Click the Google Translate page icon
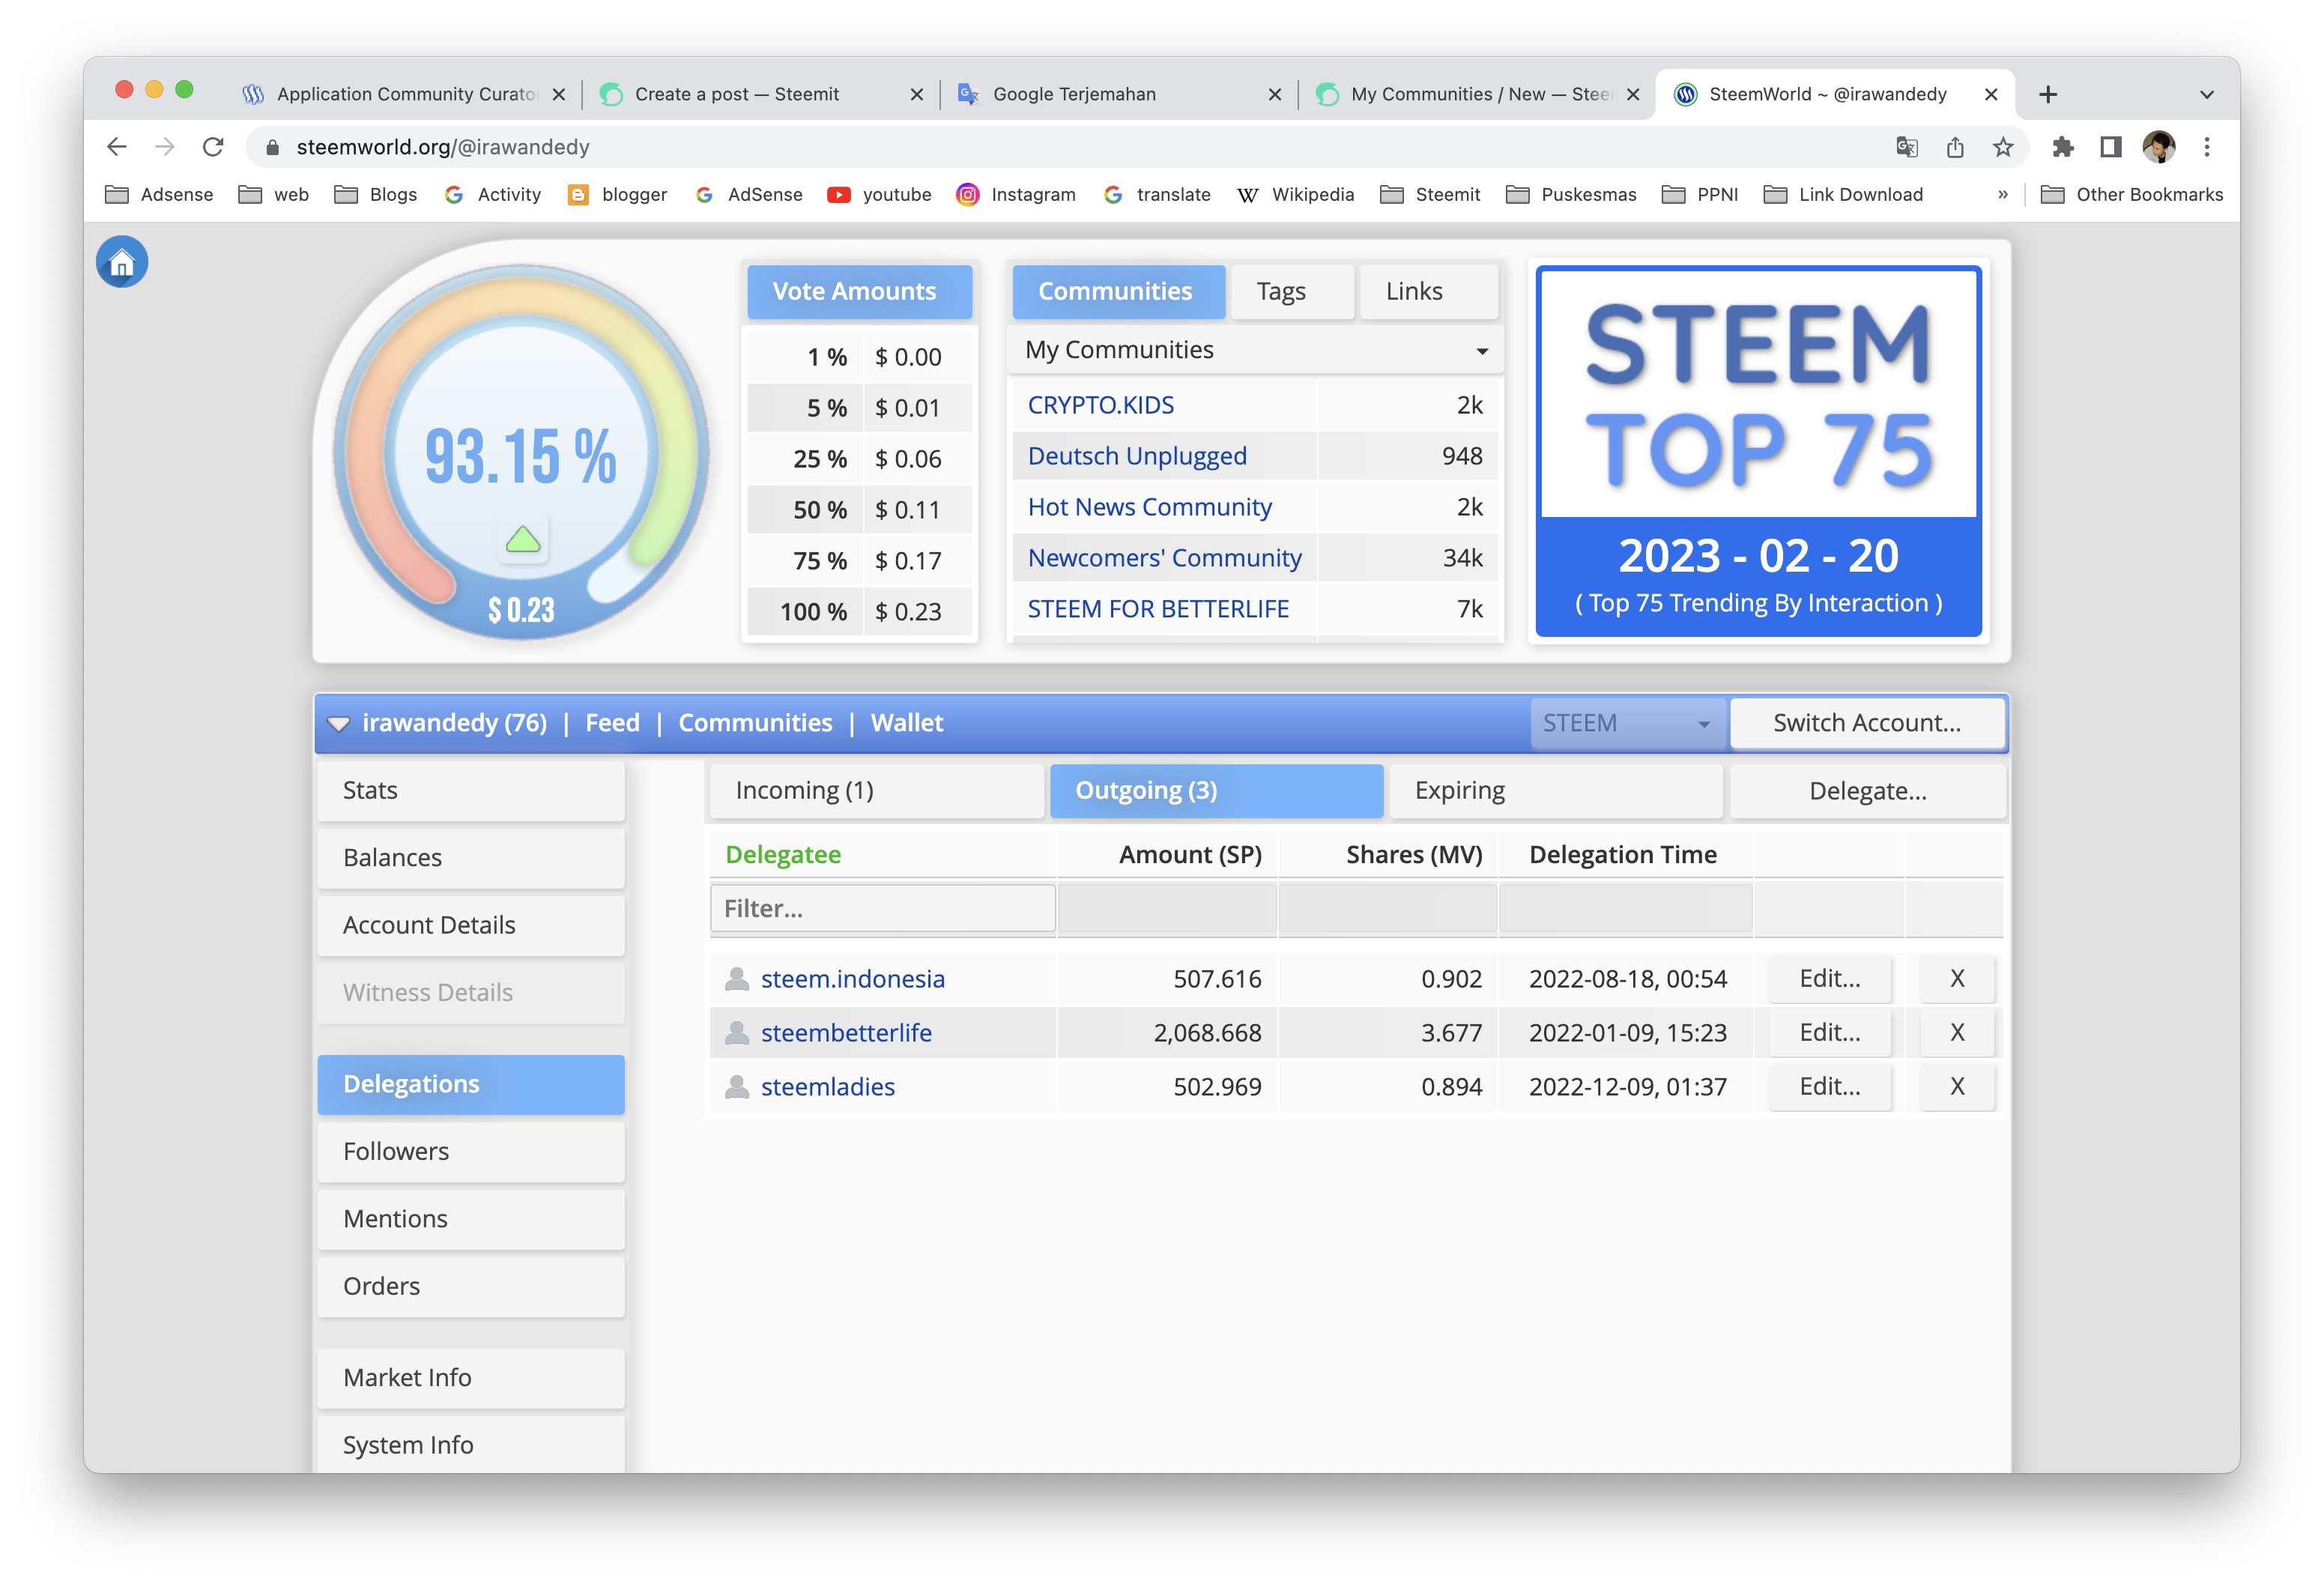 point(1906,147)
